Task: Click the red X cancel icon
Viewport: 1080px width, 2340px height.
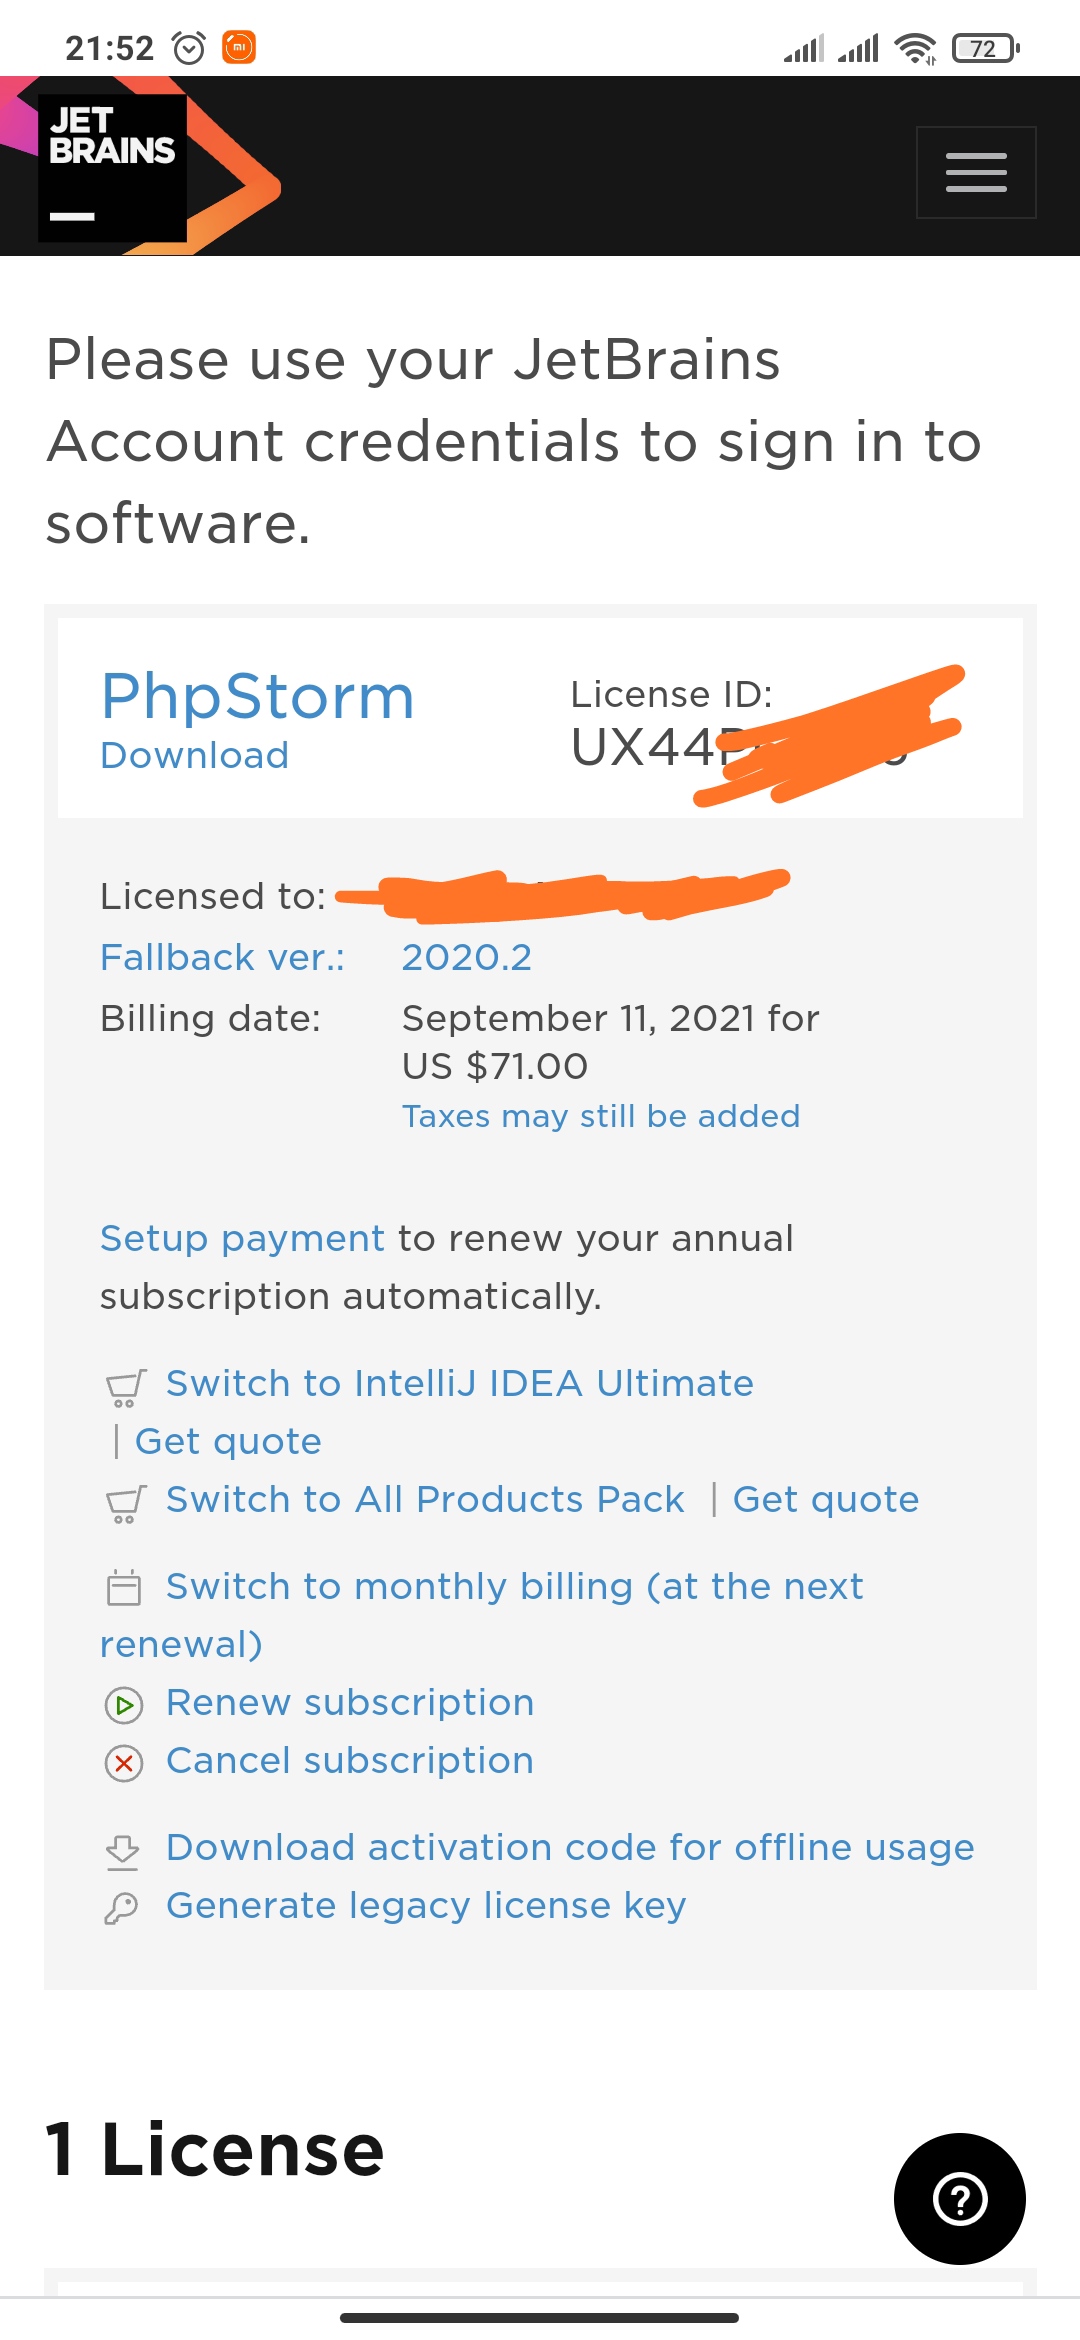Action: tap(124, 1762)
